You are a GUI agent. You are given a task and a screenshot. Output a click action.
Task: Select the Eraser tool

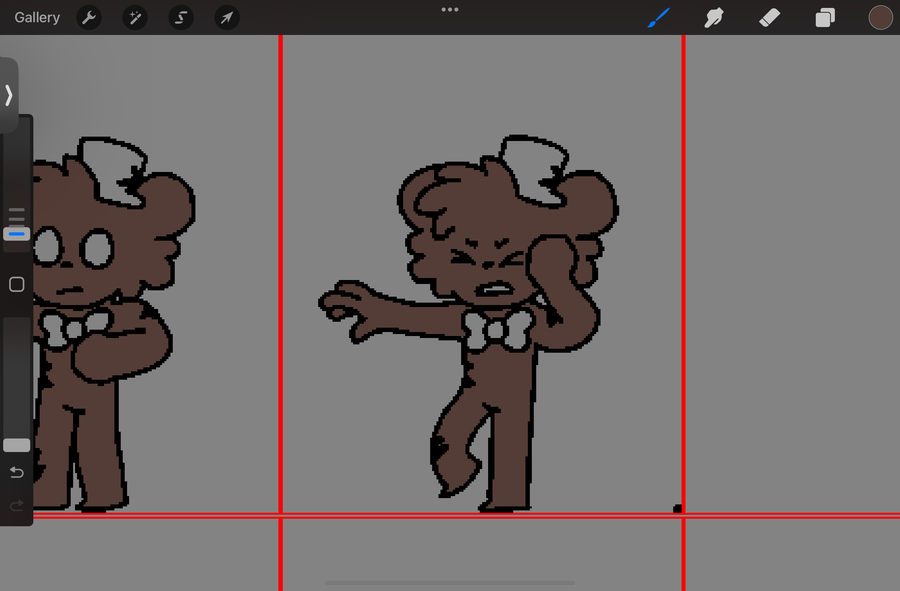[x=769, y=18]
